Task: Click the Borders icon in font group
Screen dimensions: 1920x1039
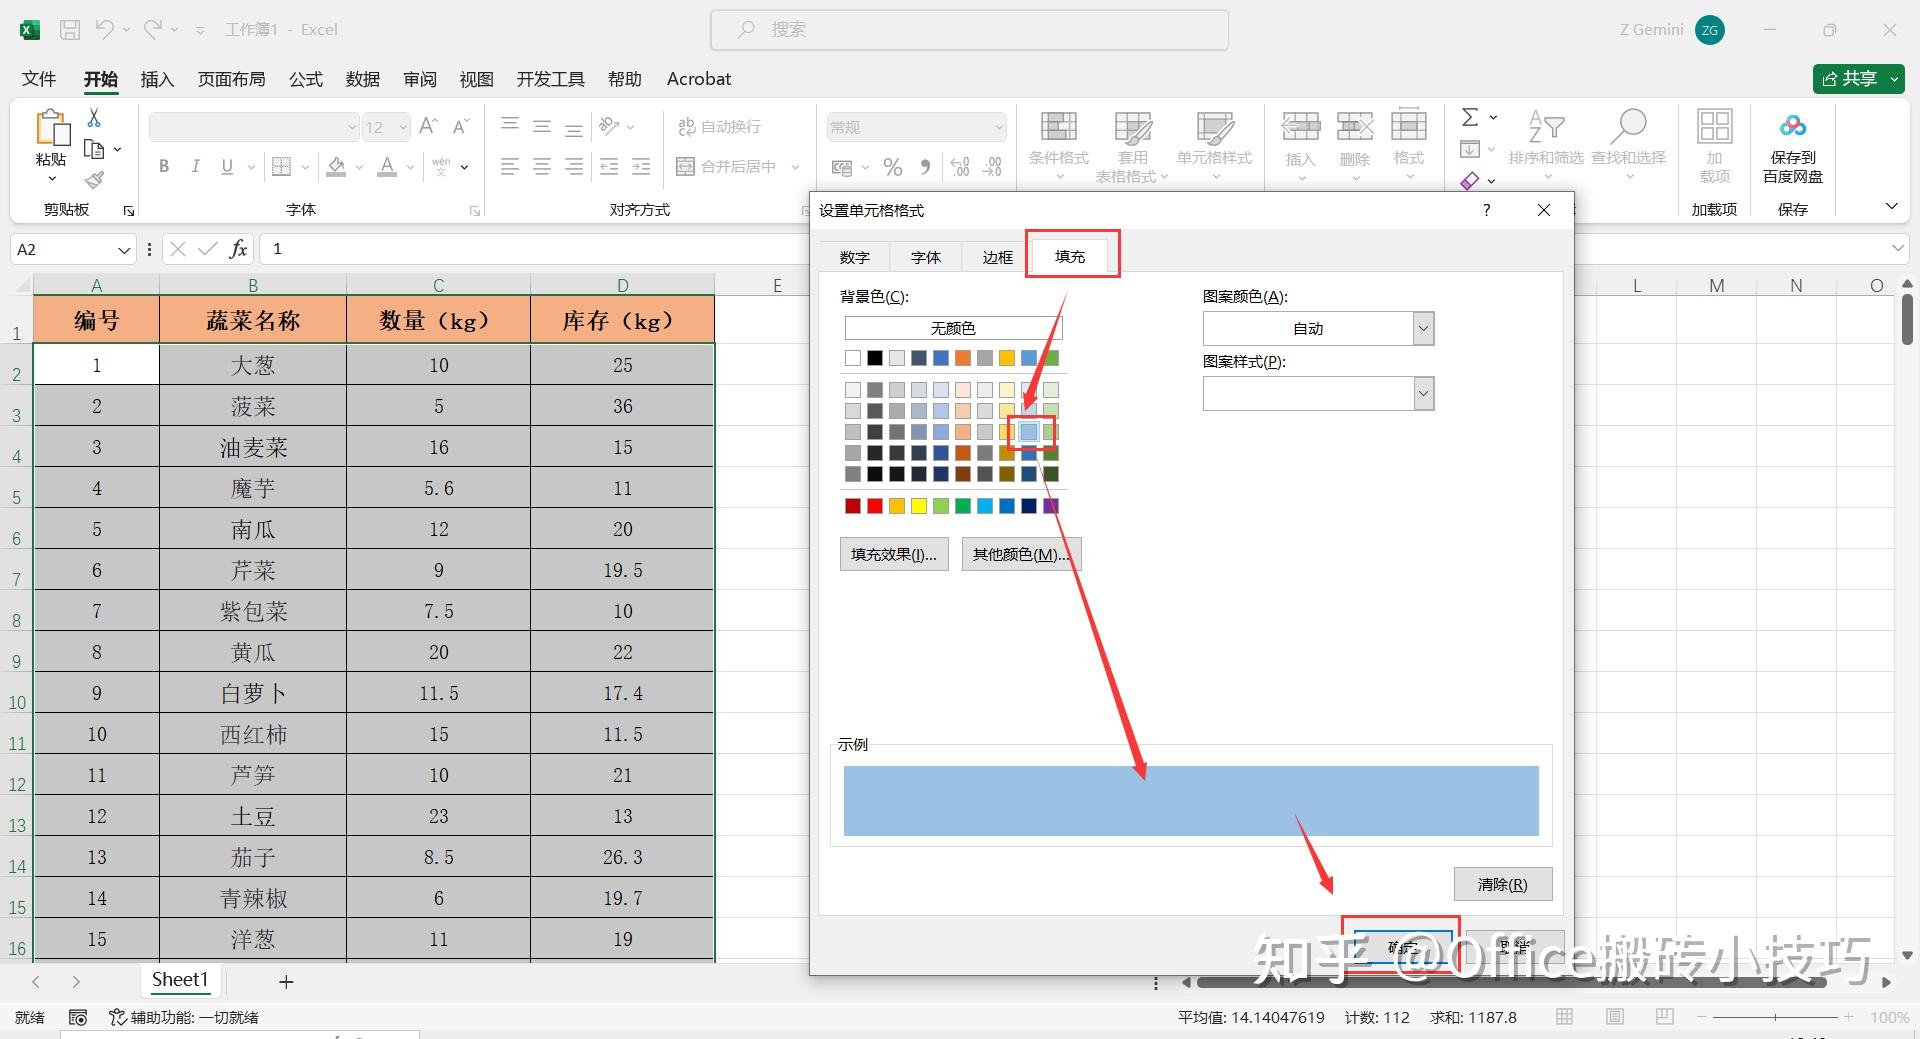Action: [283, 166]
